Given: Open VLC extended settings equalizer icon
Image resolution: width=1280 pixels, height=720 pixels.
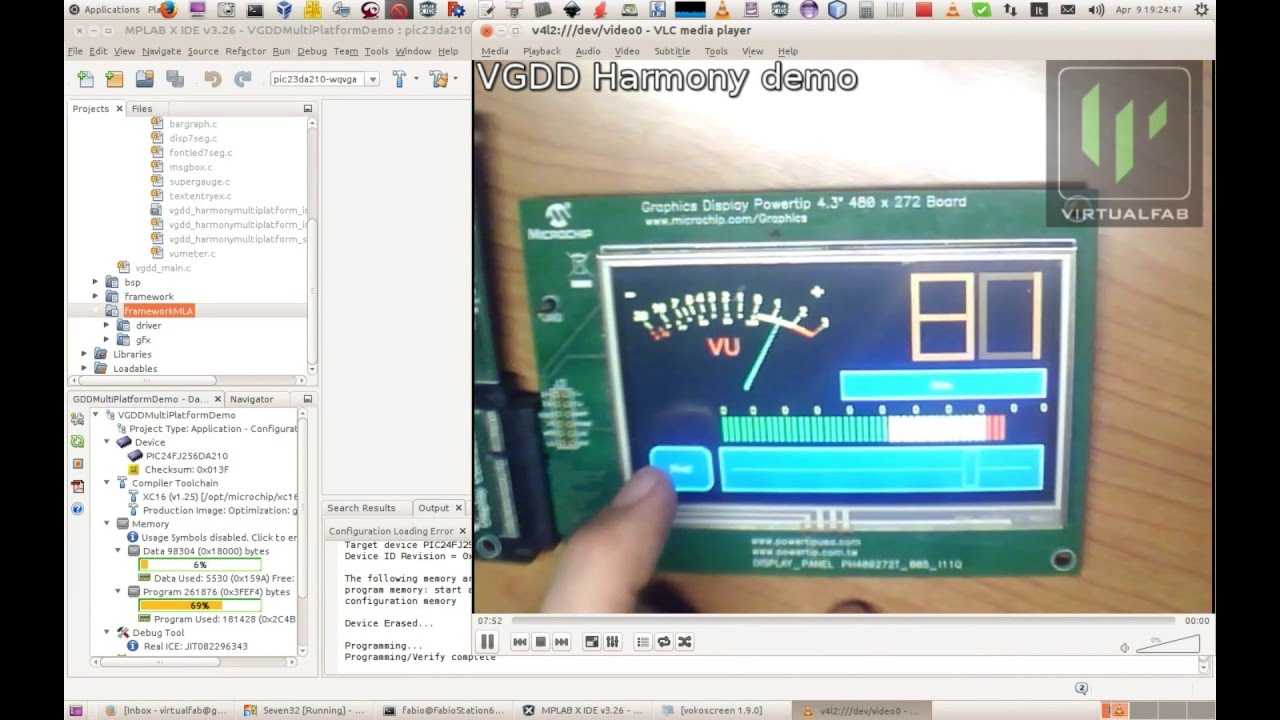Looking at the screenshot, I should (613, 642).
